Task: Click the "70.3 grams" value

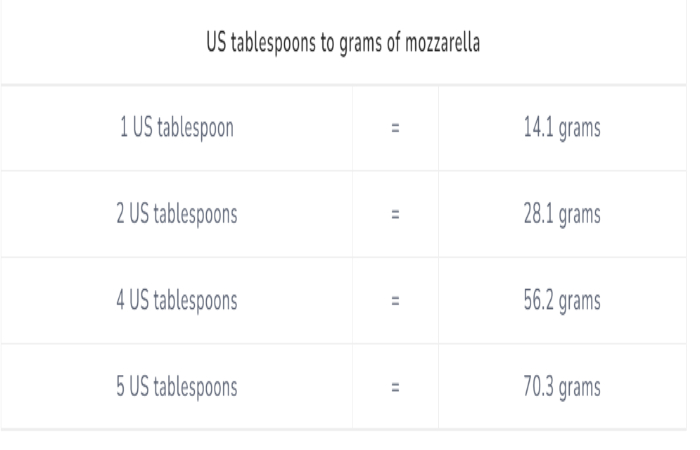Action: (562, 387)
